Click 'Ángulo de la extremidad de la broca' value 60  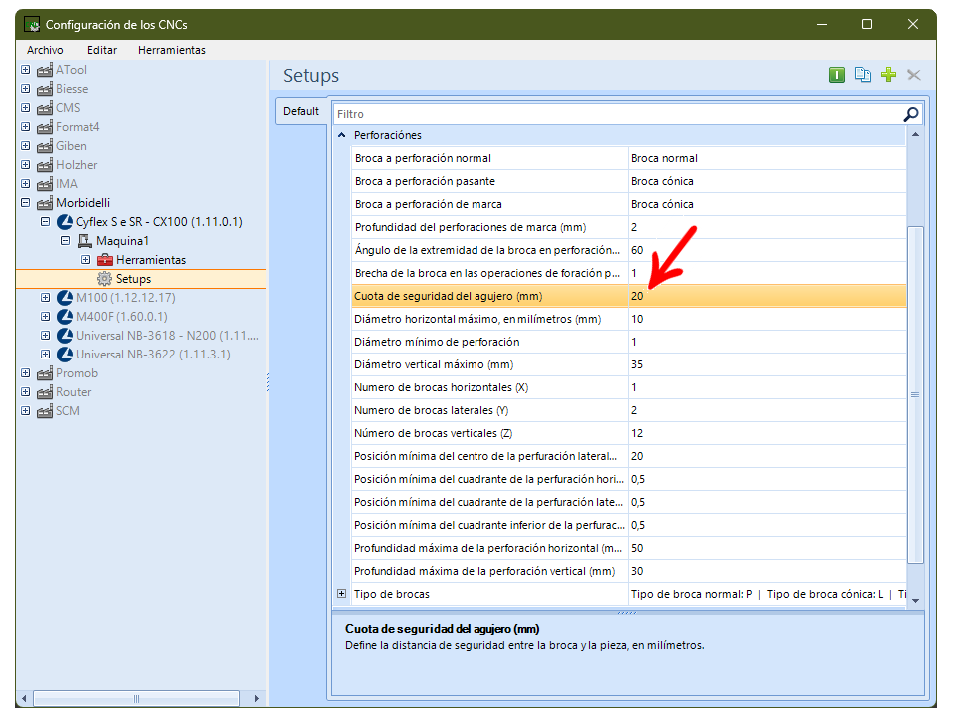(x=766, y=250)
